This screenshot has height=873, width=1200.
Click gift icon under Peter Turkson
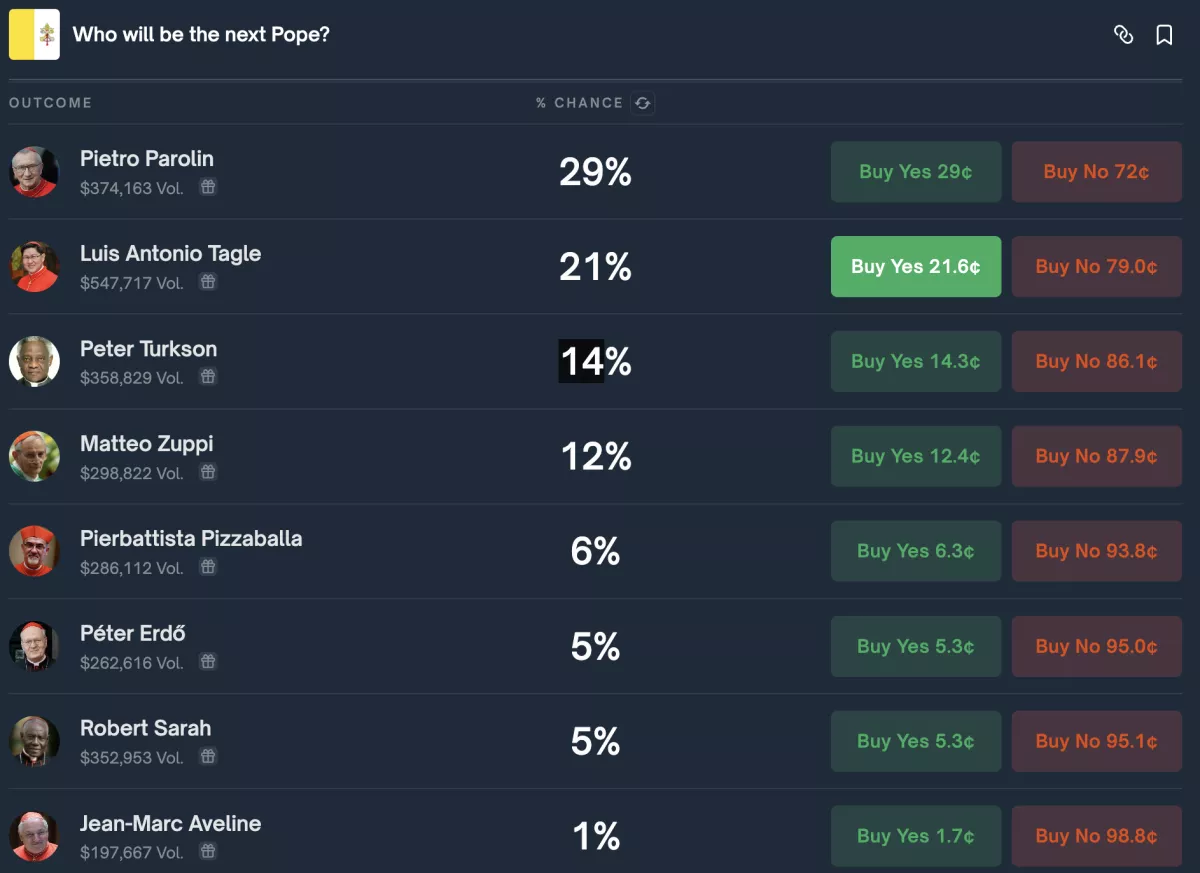208,377
